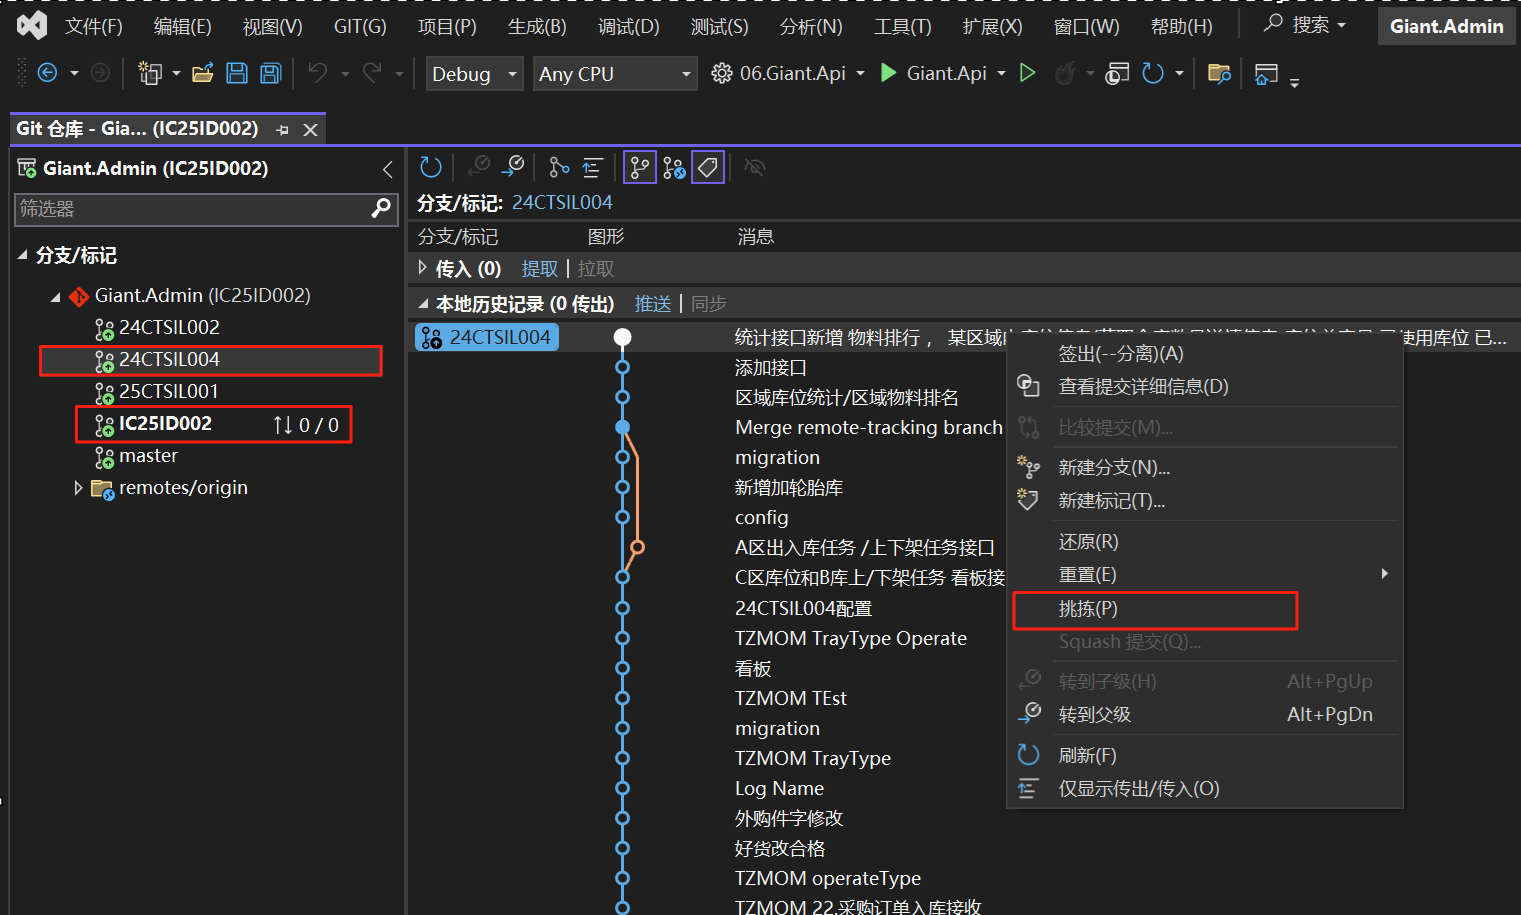Image resolution: width=1521 pixels, height=915 pixels.
Task: Expand the remotes/origin tree node
Action: coord(78,488)
